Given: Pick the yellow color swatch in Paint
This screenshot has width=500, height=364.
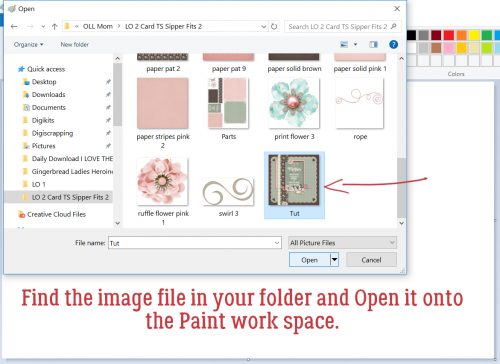Looking at the screenshot, I should click(x=474, y=35).
